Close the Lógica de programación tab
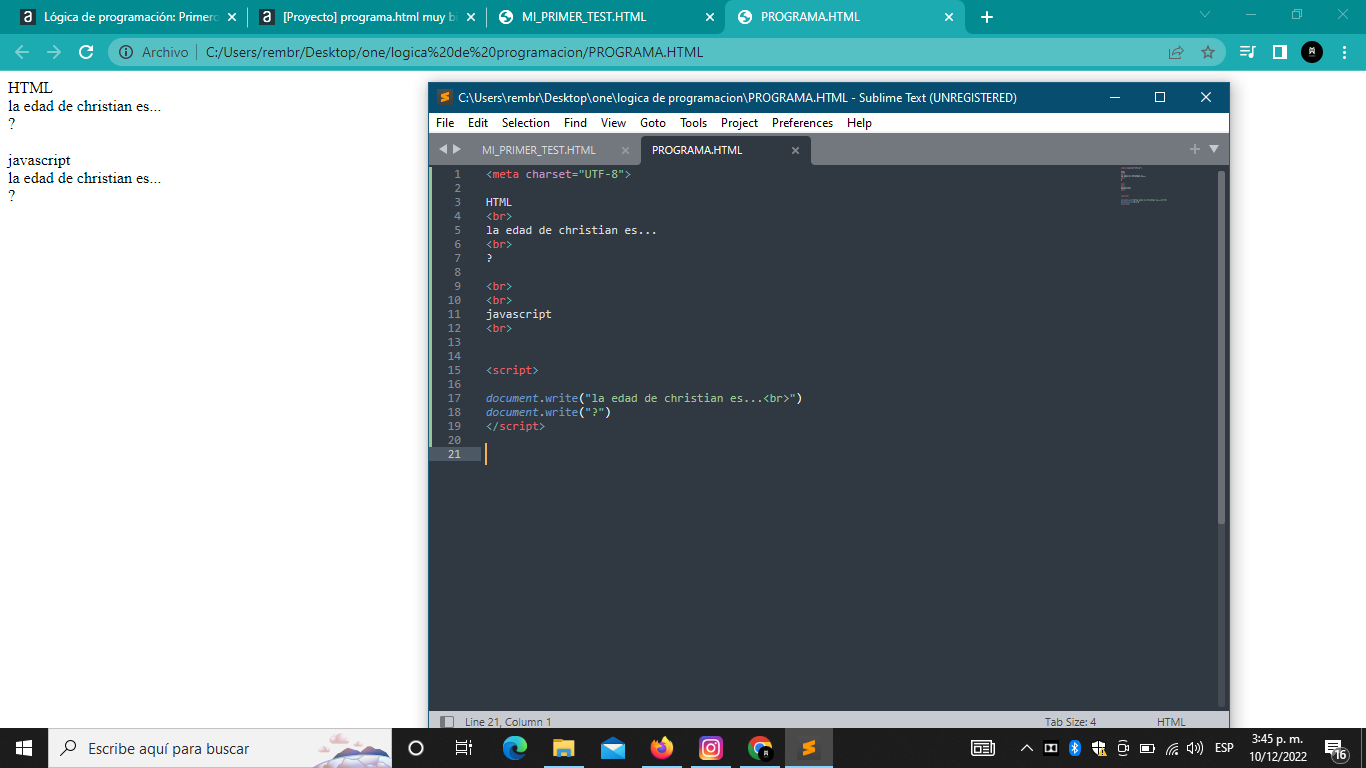Image resolution: width=1366 pixels, height=768 pixels. [x=231, y=17]
